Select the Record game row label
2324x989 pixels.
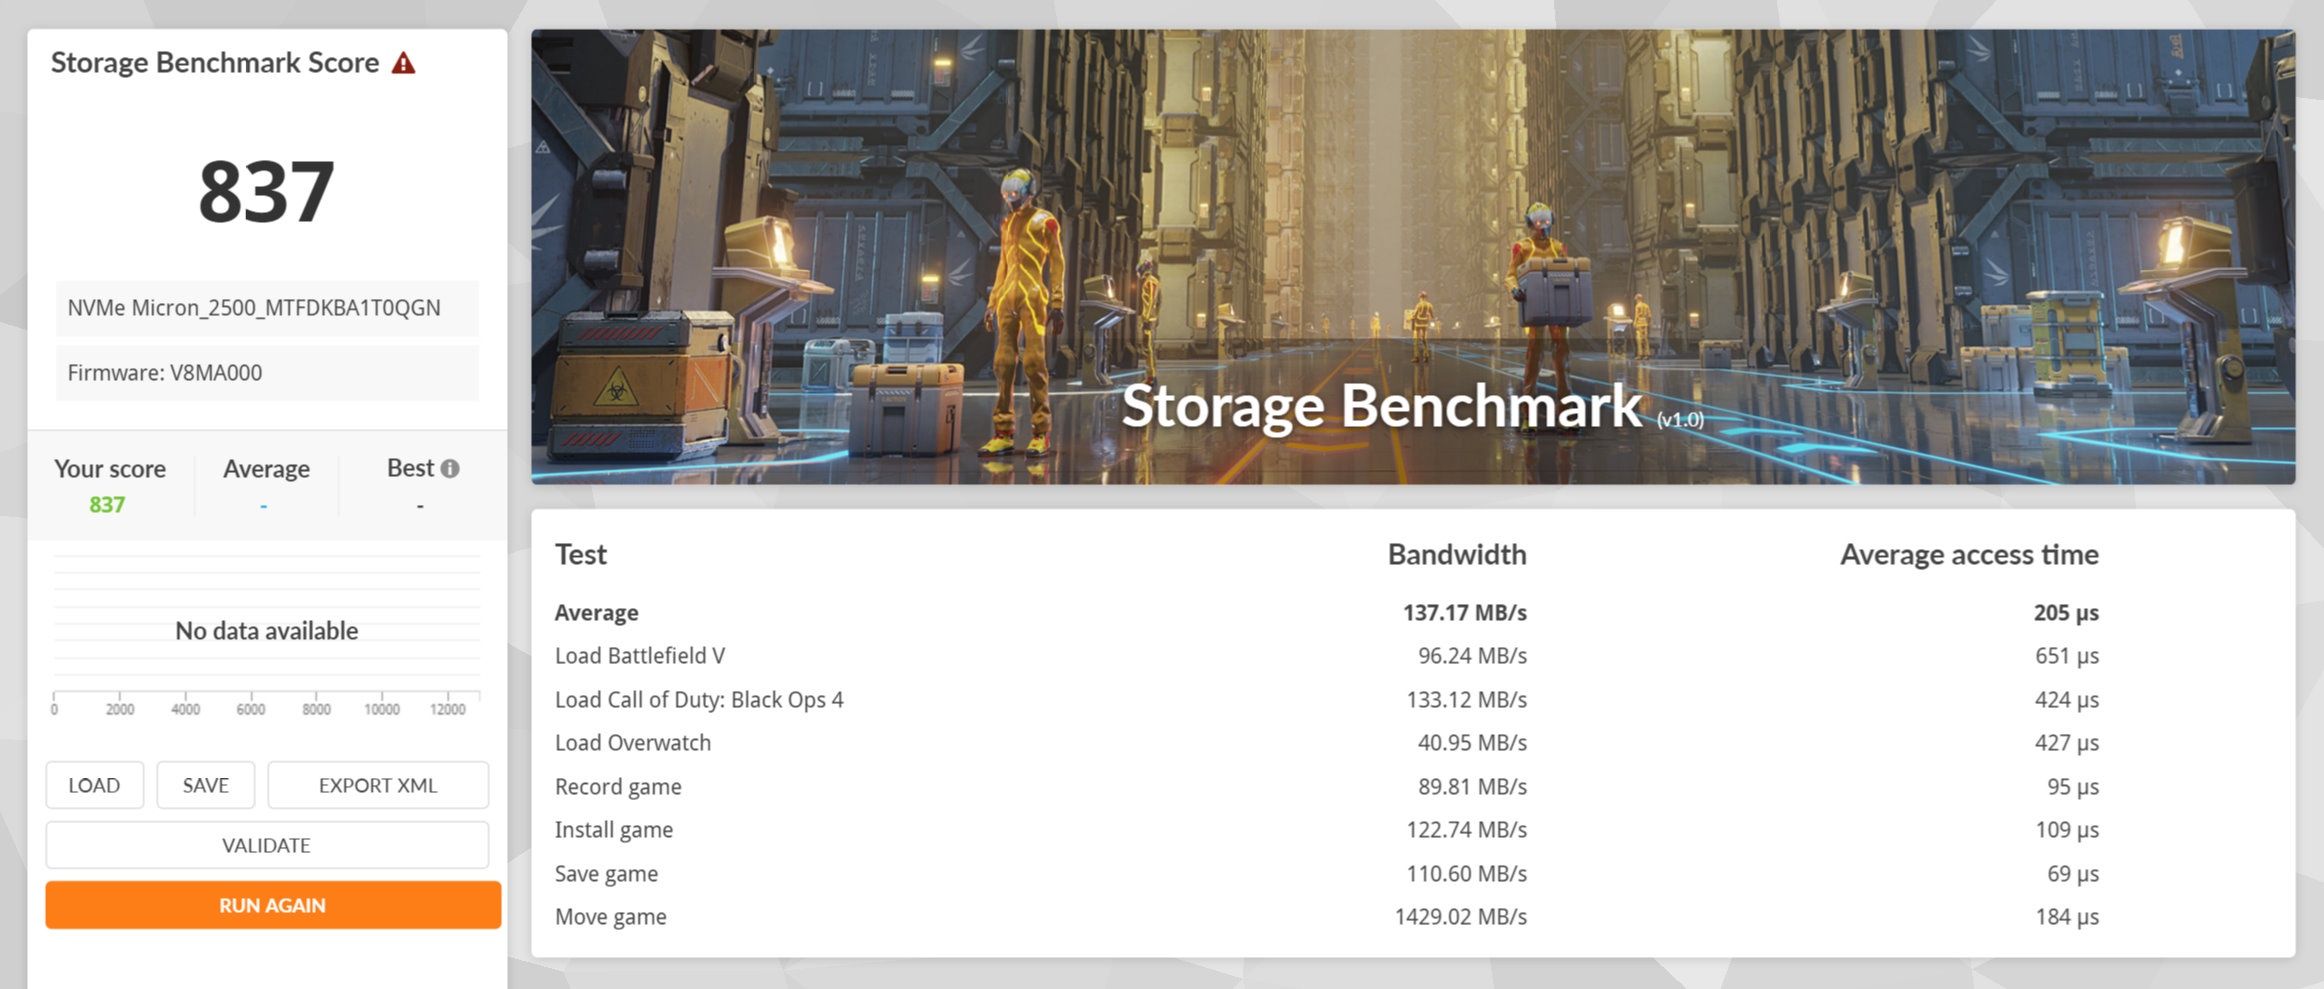(x=618, y=787)
